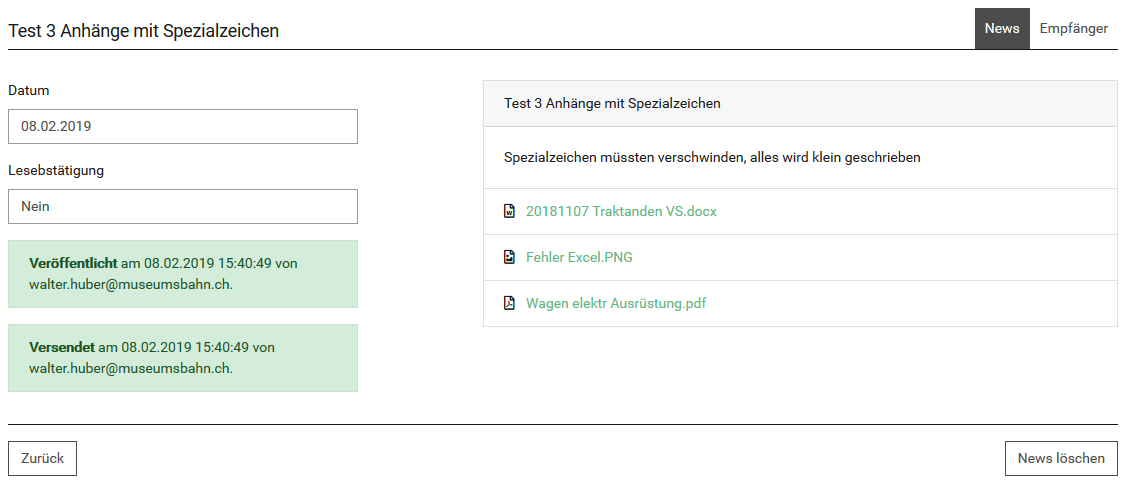Click the page title Test 3 Anhänge
Image resolution: width=1134 pixels, height=490 pixels.
pyautogui.click(x=143, y=31)
